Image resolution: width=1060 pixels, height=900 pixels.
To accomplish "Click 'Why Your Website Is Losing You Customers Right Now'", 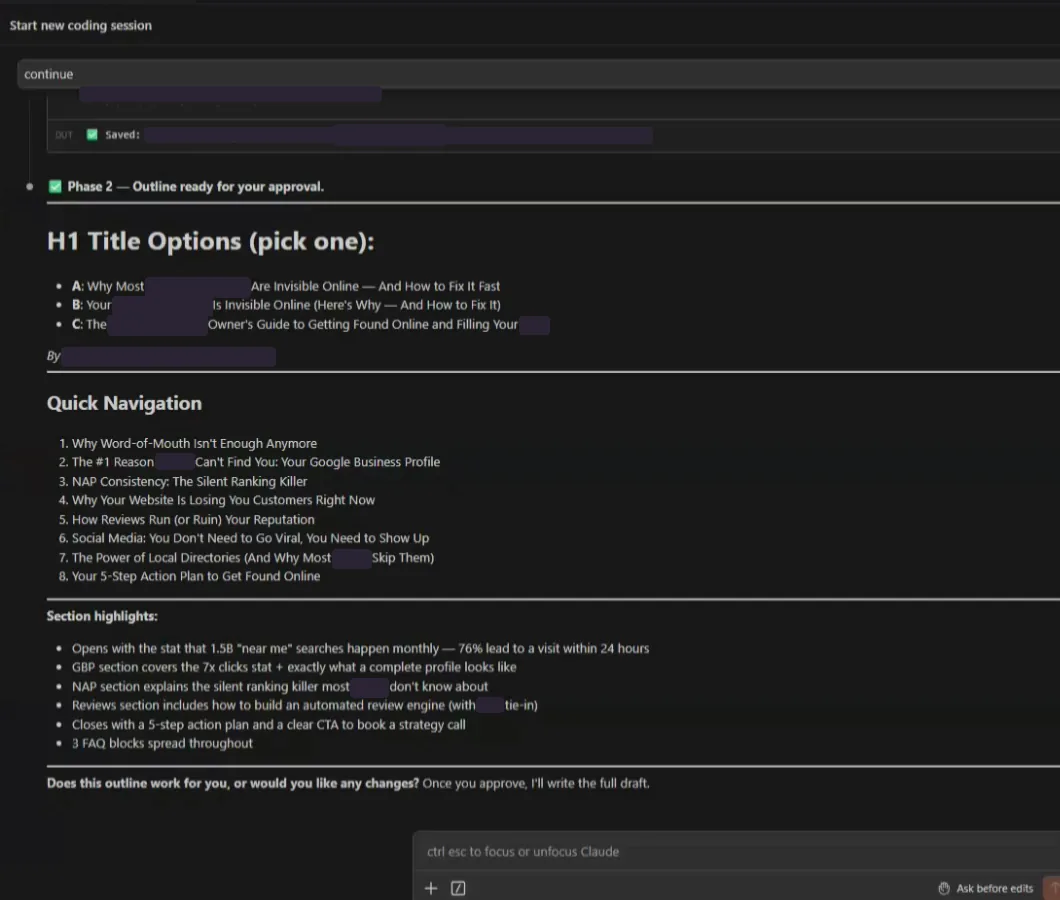I will click(223, 500).
